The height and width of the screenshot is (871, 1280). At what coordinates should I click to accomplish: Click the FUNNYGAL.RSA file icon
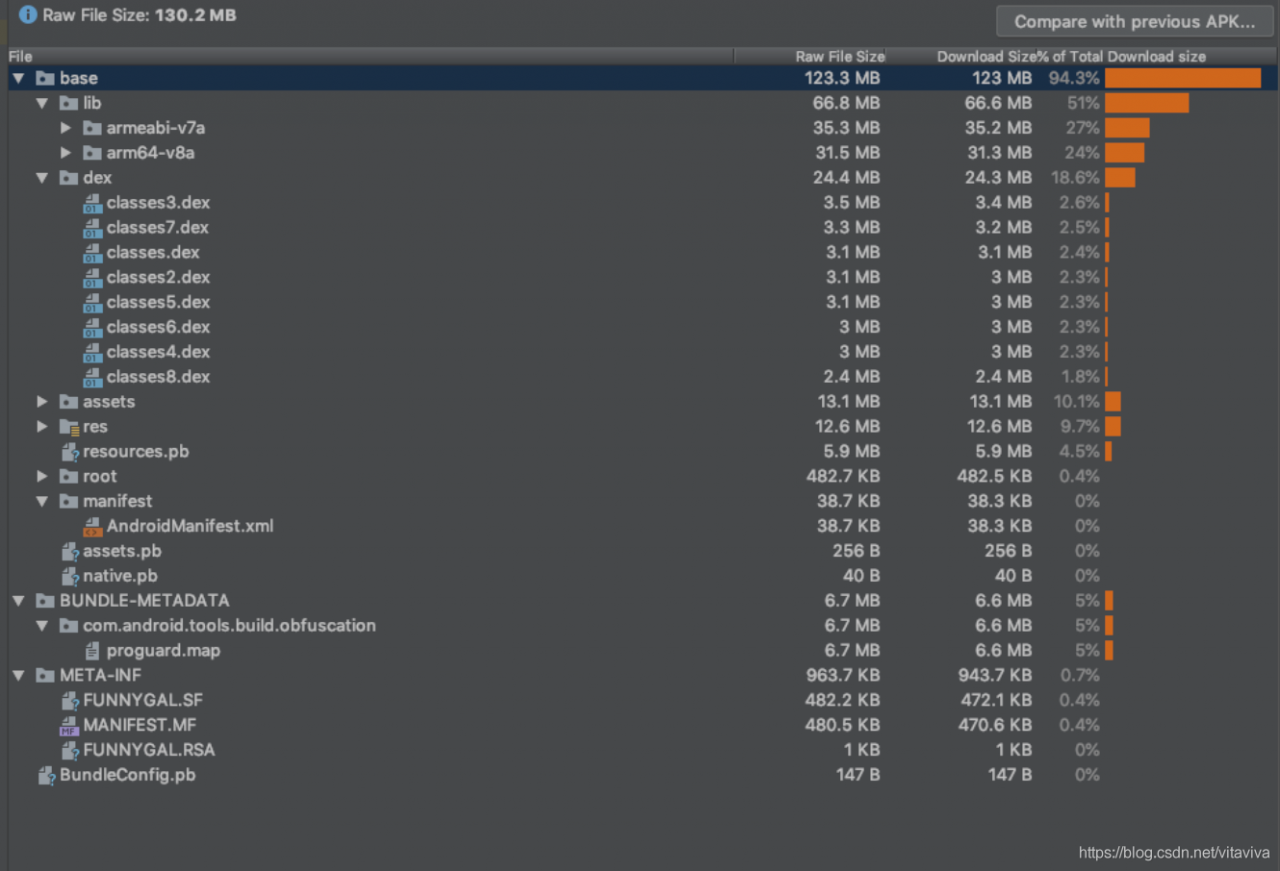tap(70, 750)
